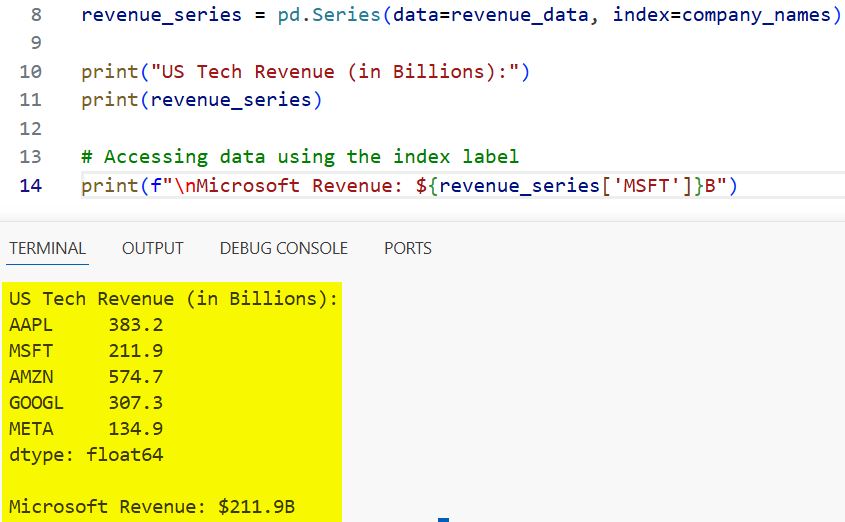Click the AMZN 574.7 terminal row

pyautogui.click(x=86, y=377)
